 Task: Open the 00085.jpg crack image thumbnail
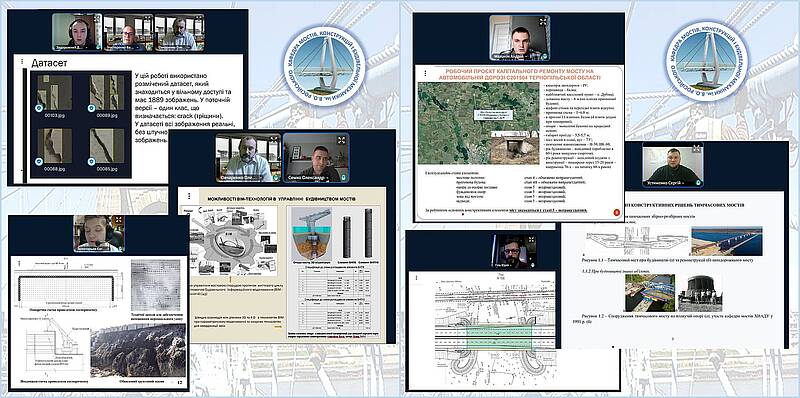point(107,146)
